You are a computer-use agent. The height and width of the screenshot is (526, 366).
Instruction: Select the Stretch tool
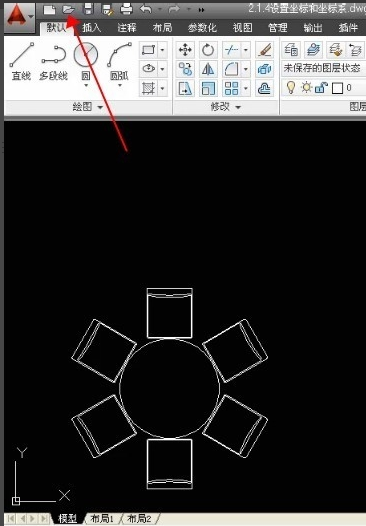[185, 89]
